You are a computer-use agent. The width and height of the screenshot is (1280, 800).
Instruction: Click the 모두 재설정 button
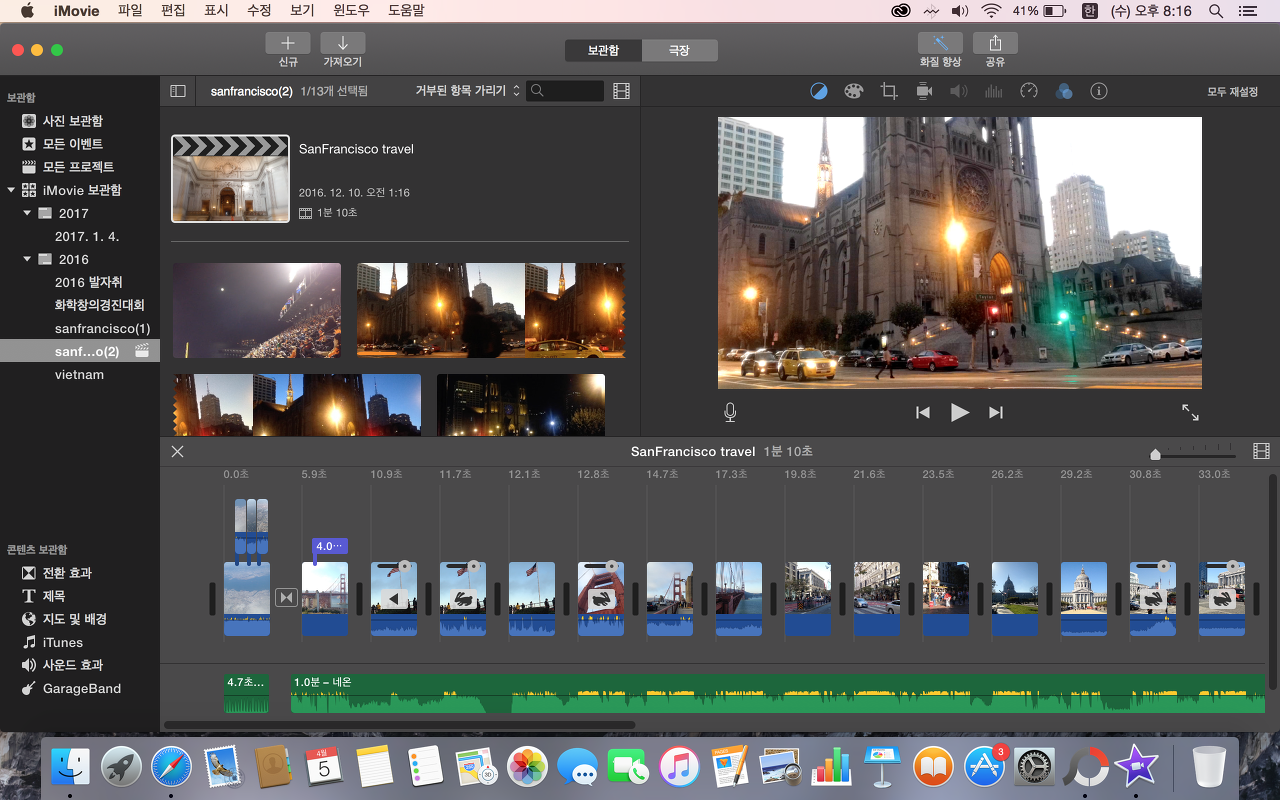[x=1232, y=91]
